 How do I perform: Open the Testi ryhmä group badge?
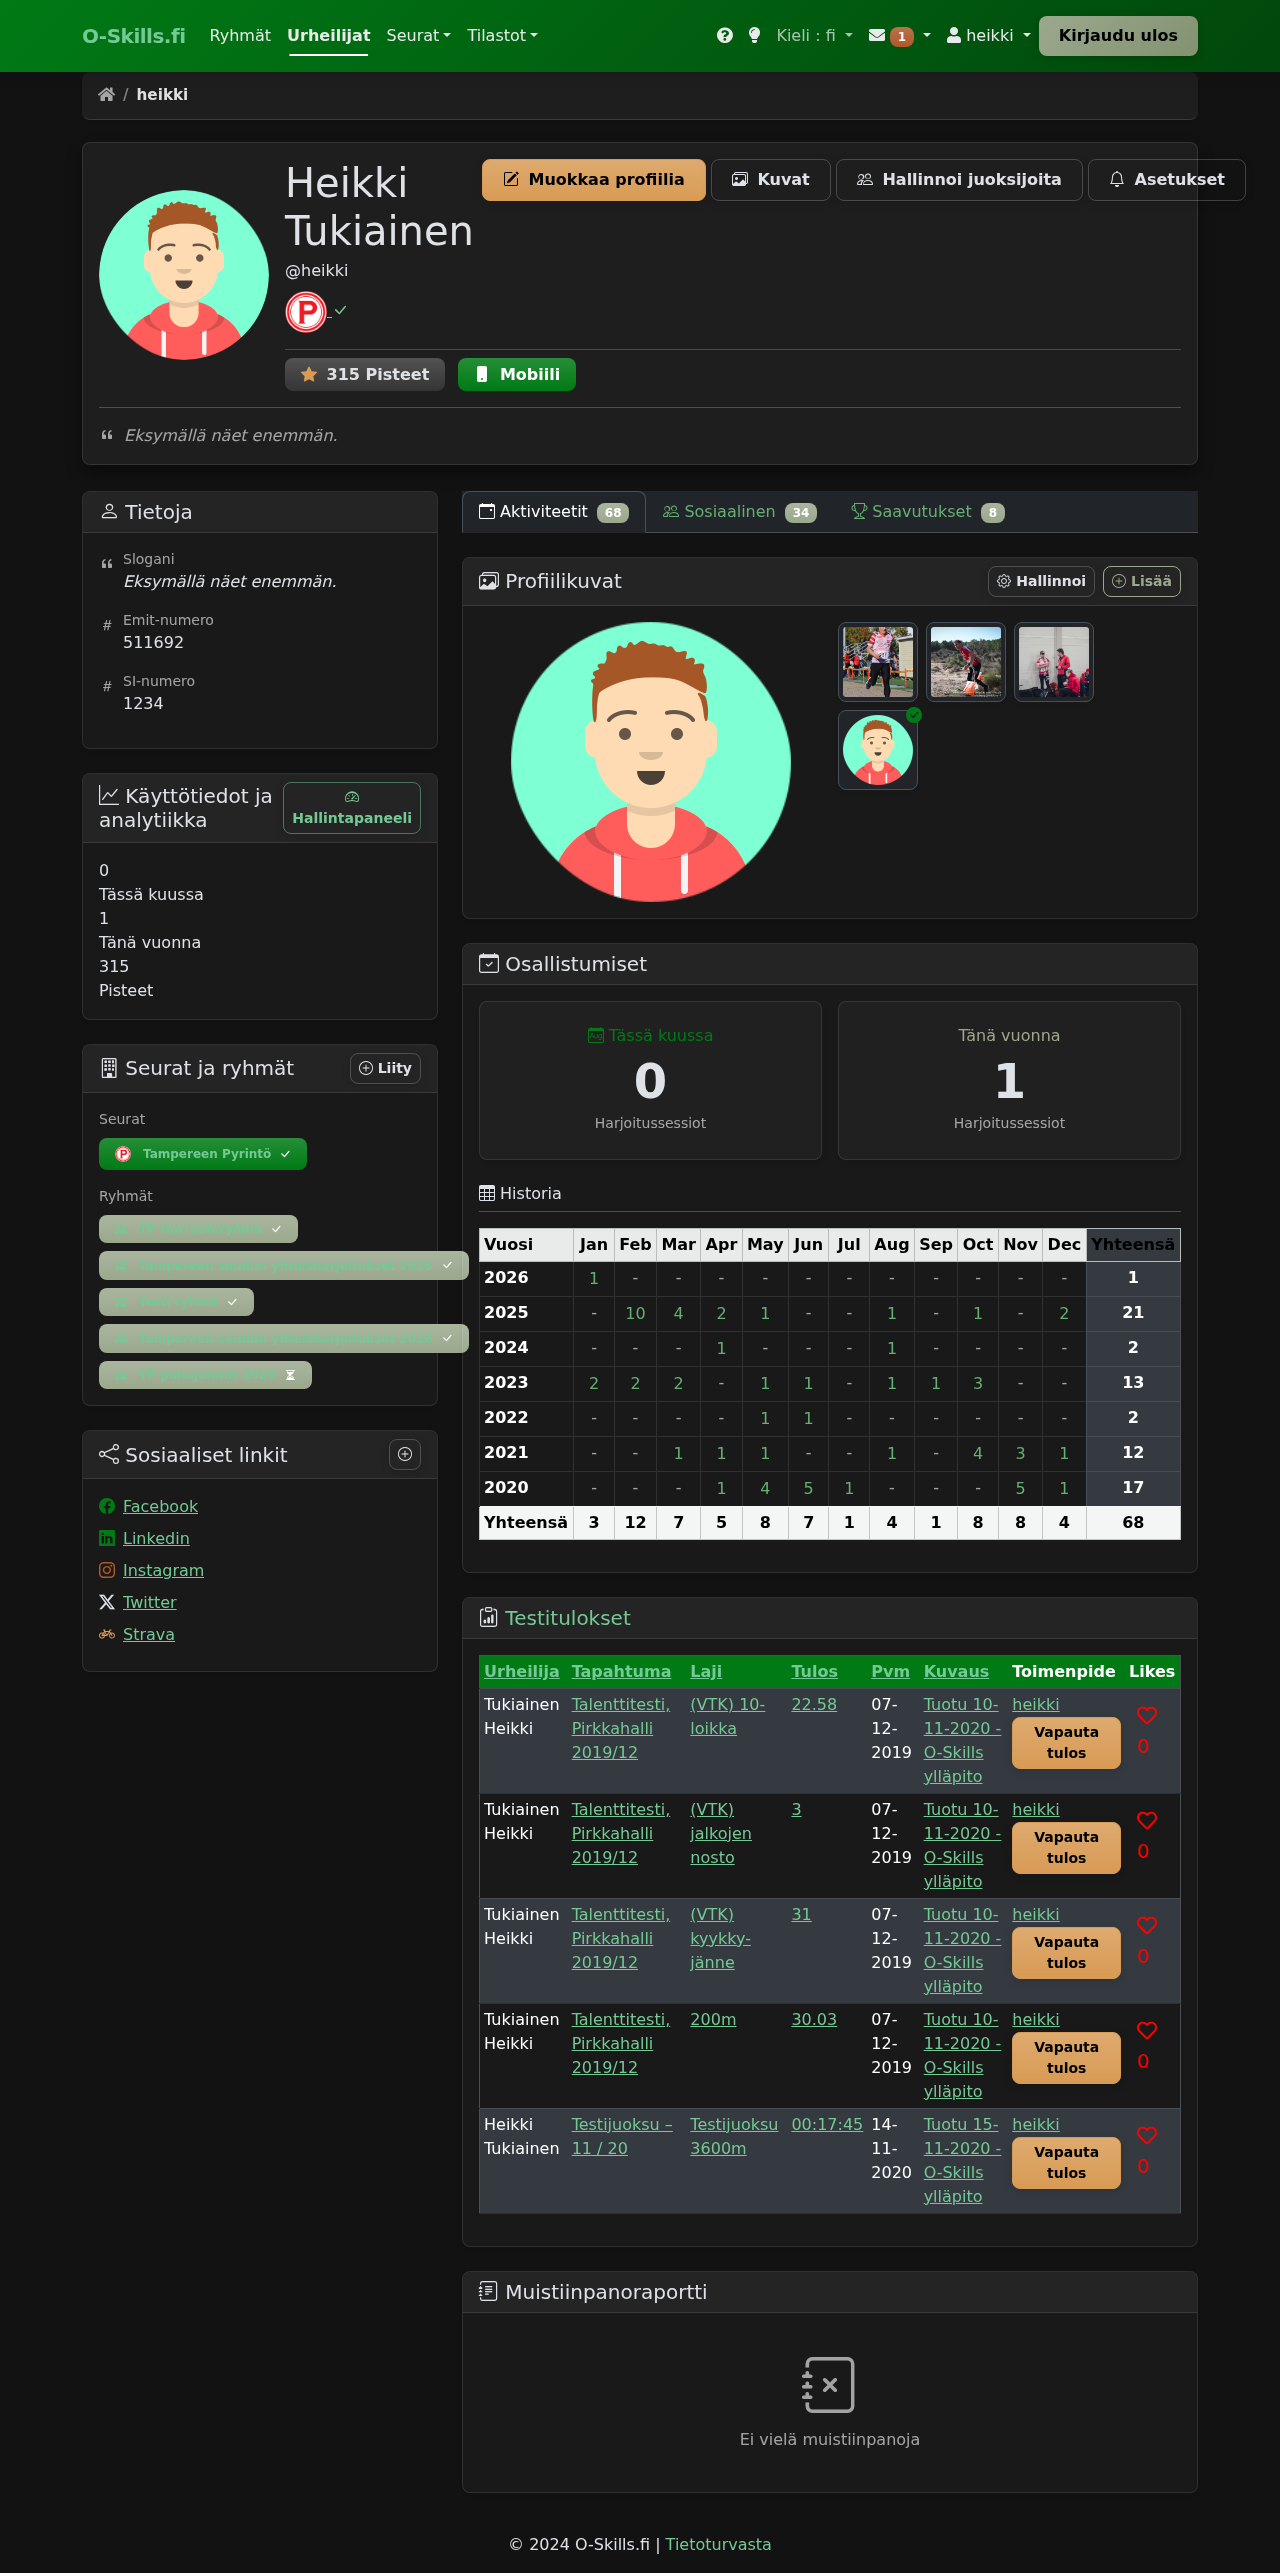point(176,1302)
